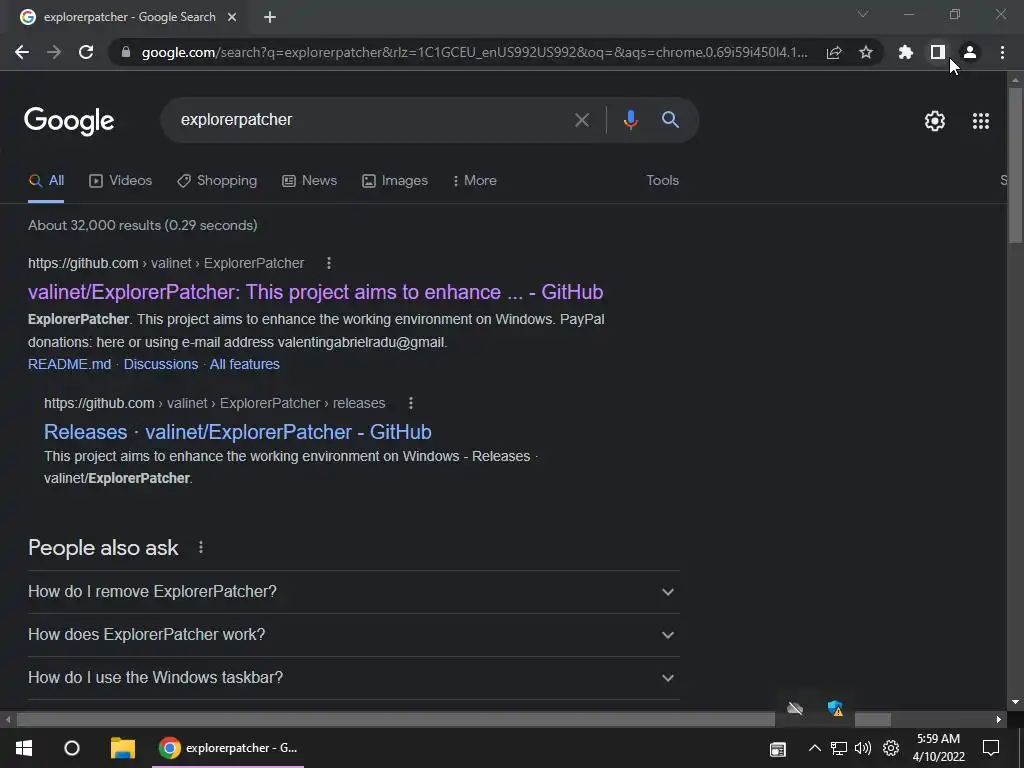Open the settings gear in system tray
Viewport: 1024px width, 768px height.
(891, 748)
